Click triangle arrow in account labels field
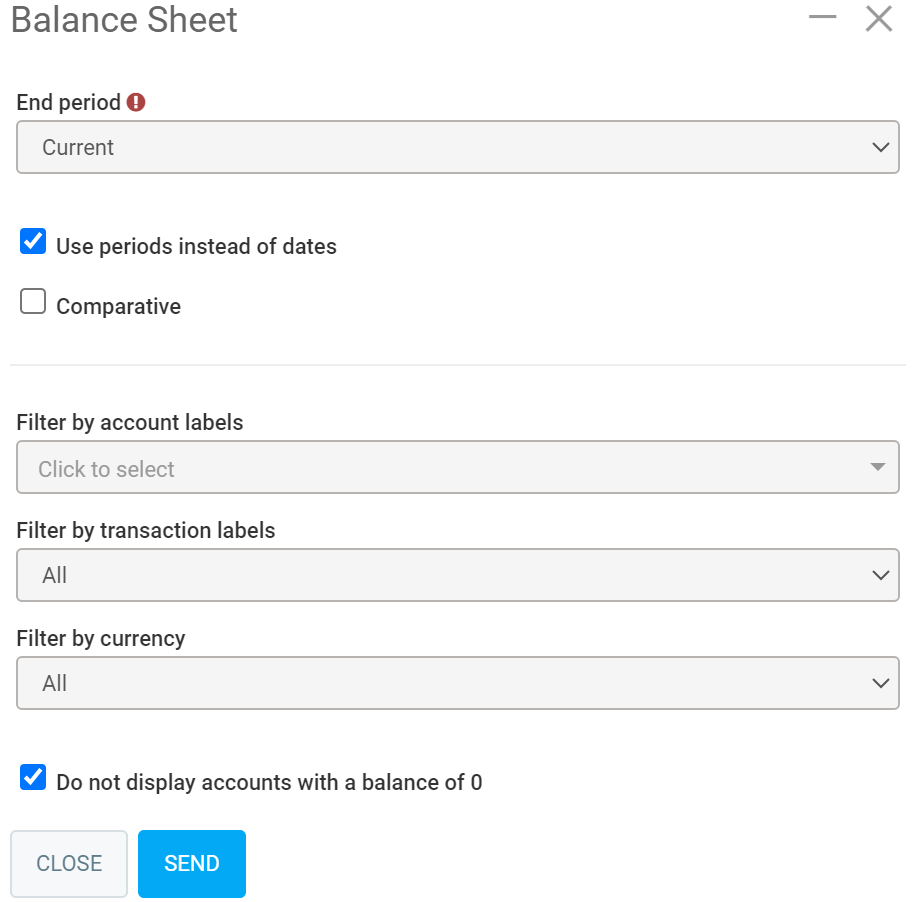 877,467
